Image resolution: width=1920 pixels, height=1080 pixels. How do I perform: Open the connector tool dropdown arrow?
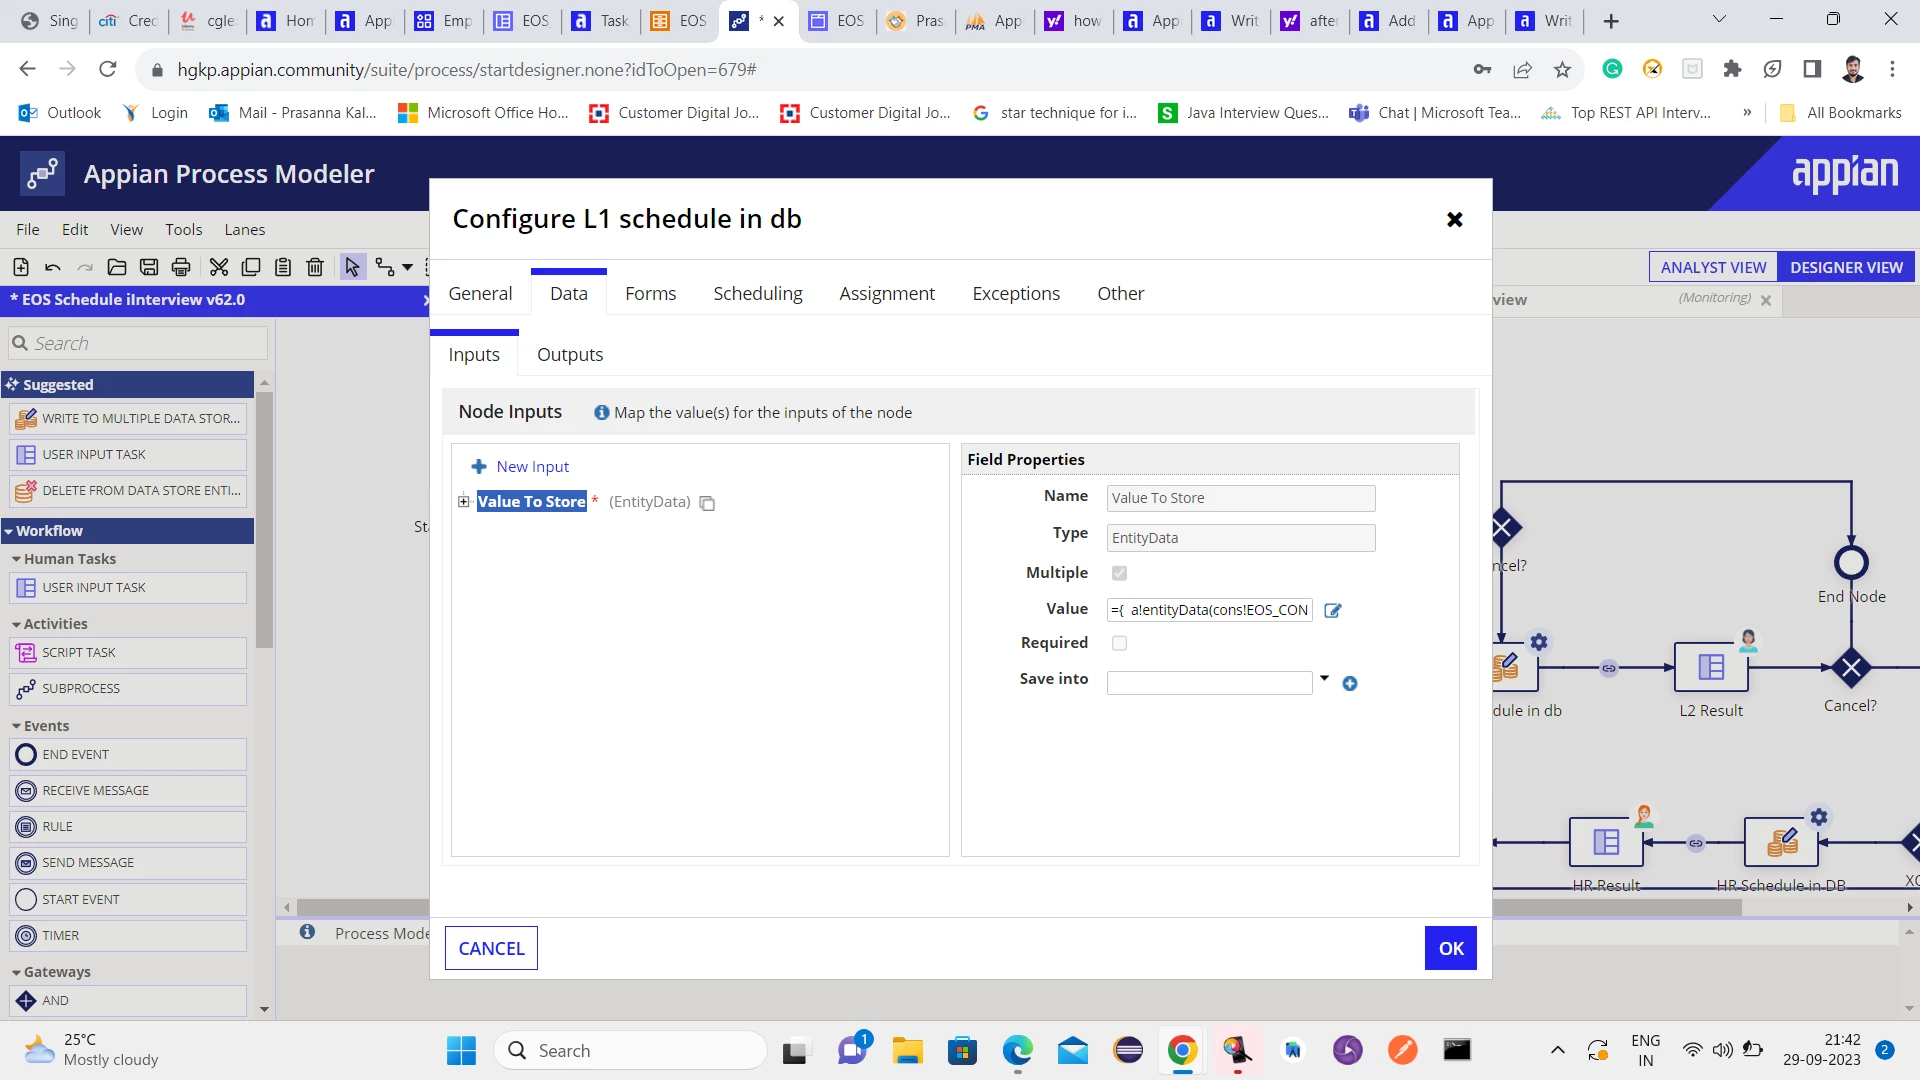(x=407, y=267)
